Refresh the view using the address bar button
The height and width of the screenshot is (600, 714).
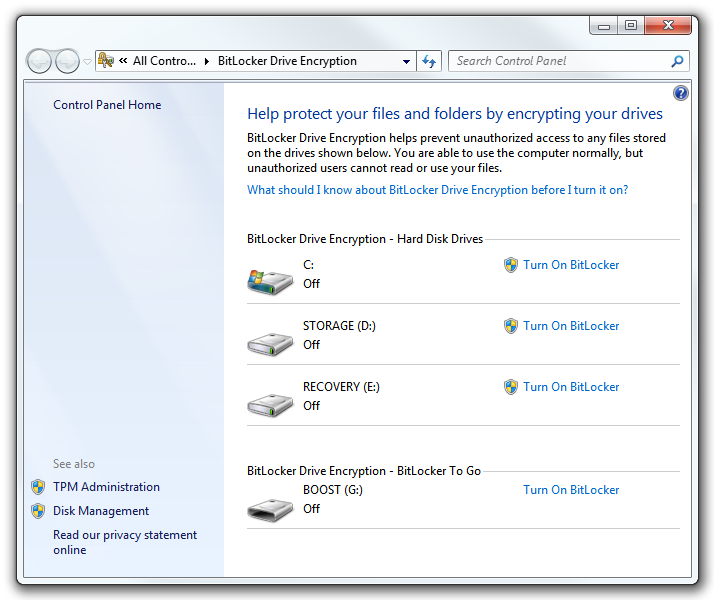point(429,61)
